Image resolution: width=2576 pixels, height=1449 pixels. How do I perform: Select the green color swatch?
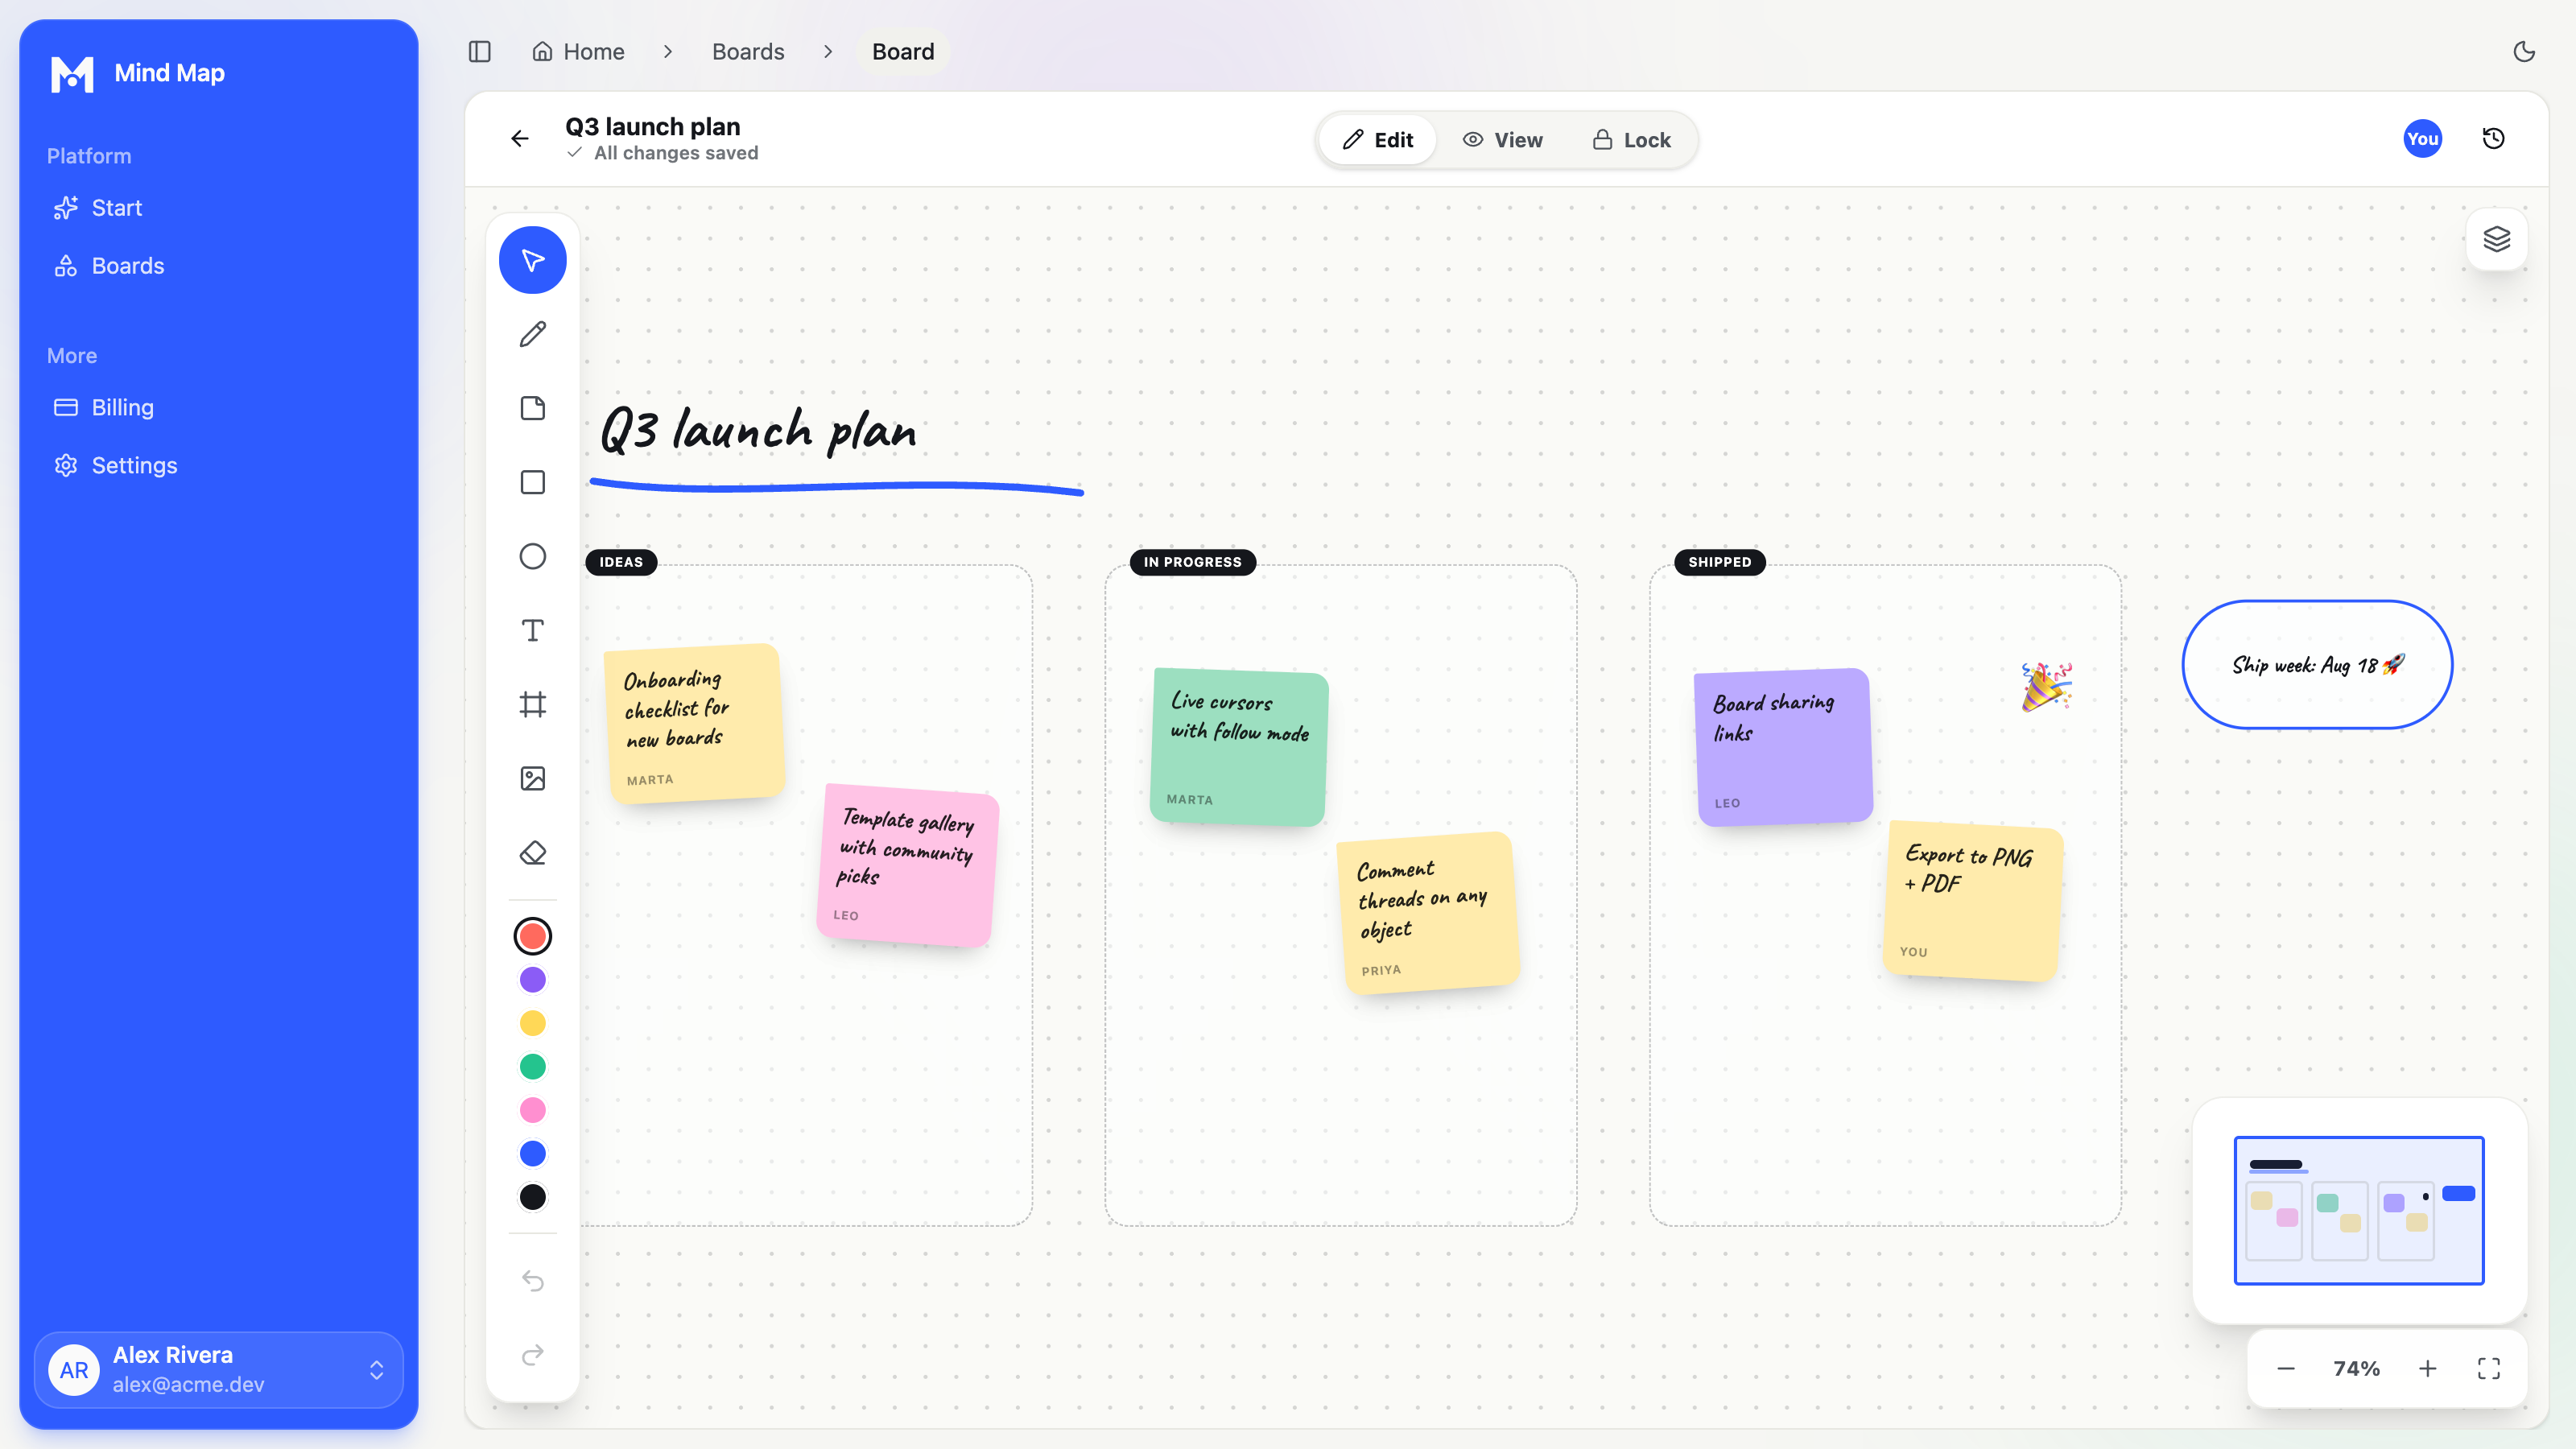pyautogui.click(x=533, y=1067)
